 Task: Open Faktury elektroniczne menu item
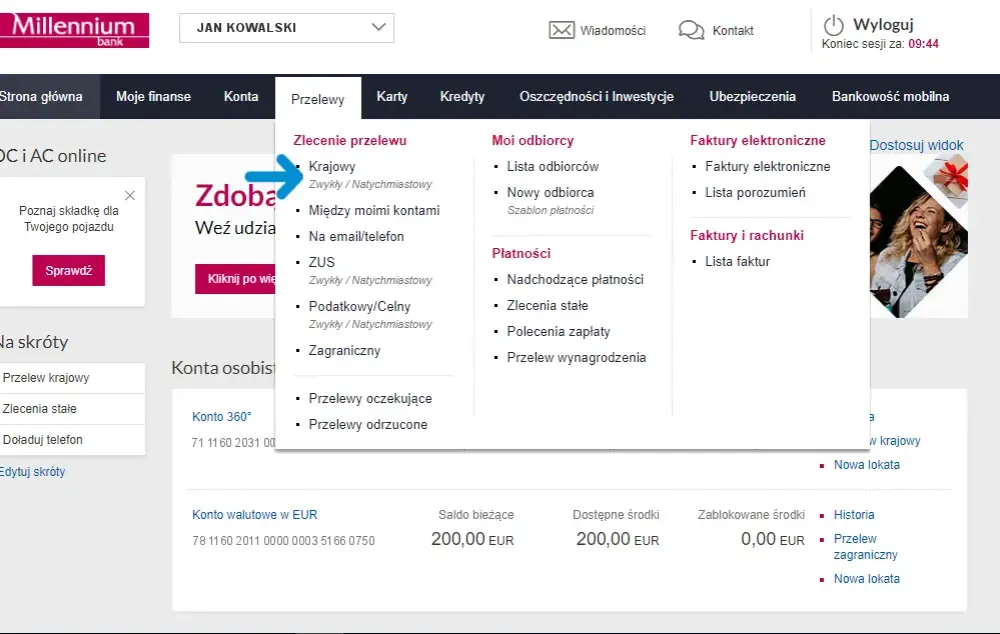[768, 166]
